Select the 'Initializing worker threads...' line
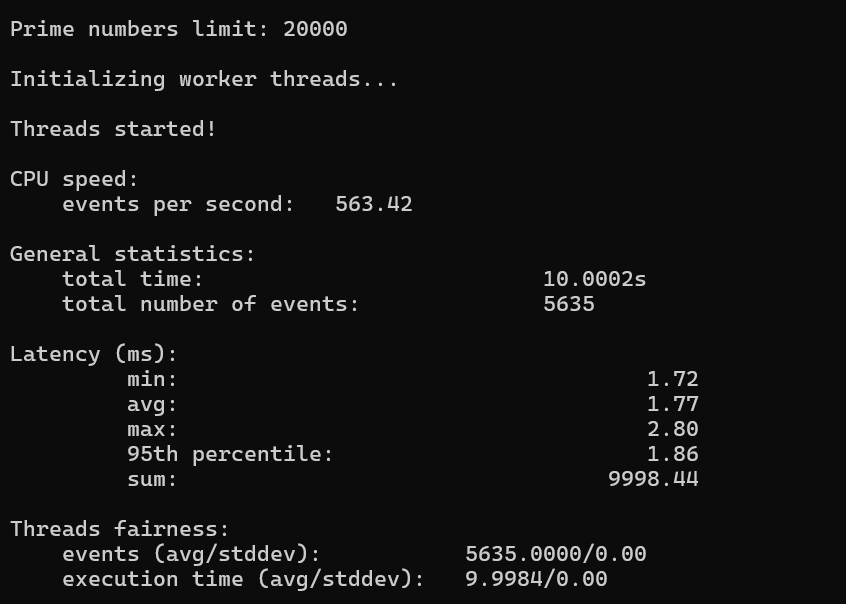Image resolution: width=846 pixels, height=604 pixels. [x=204, y=79]
